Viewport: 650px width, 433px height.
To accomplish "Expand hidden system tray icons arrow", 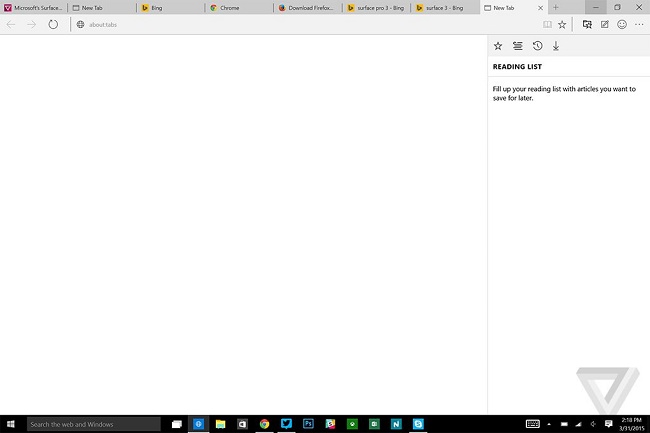I will pyautogui.click(x=548, y=424).
